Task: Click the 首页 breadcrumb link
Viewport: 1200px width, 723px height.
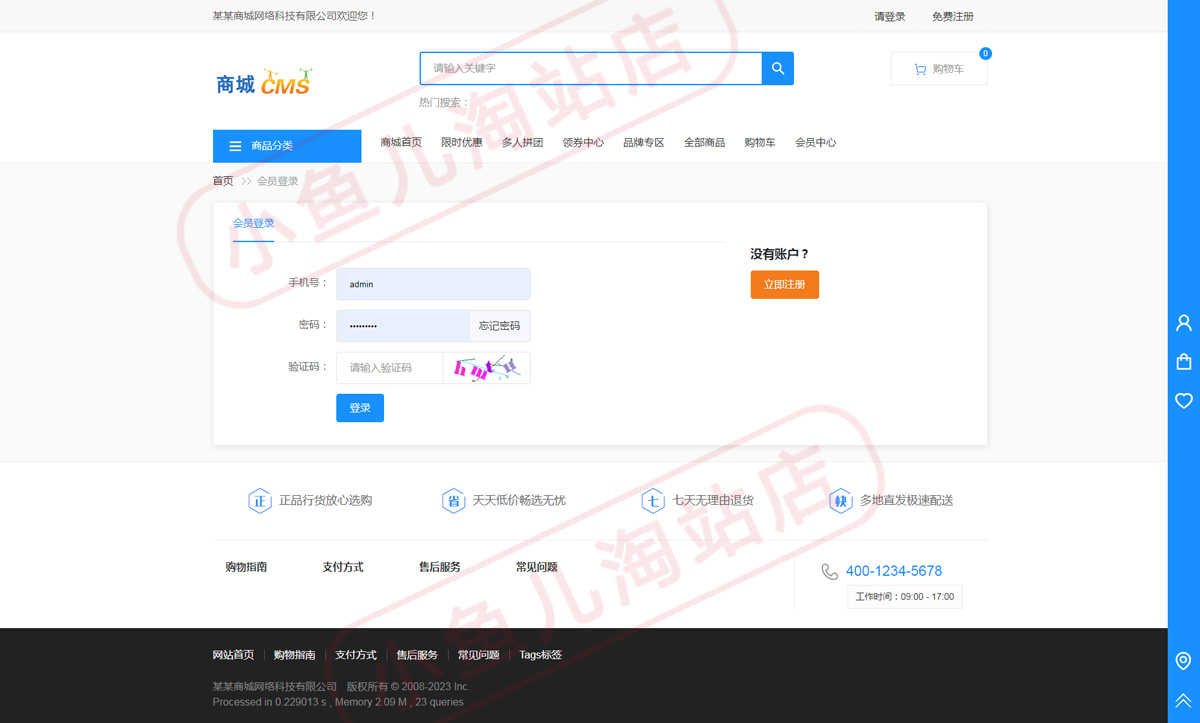Action: [223, 181]
